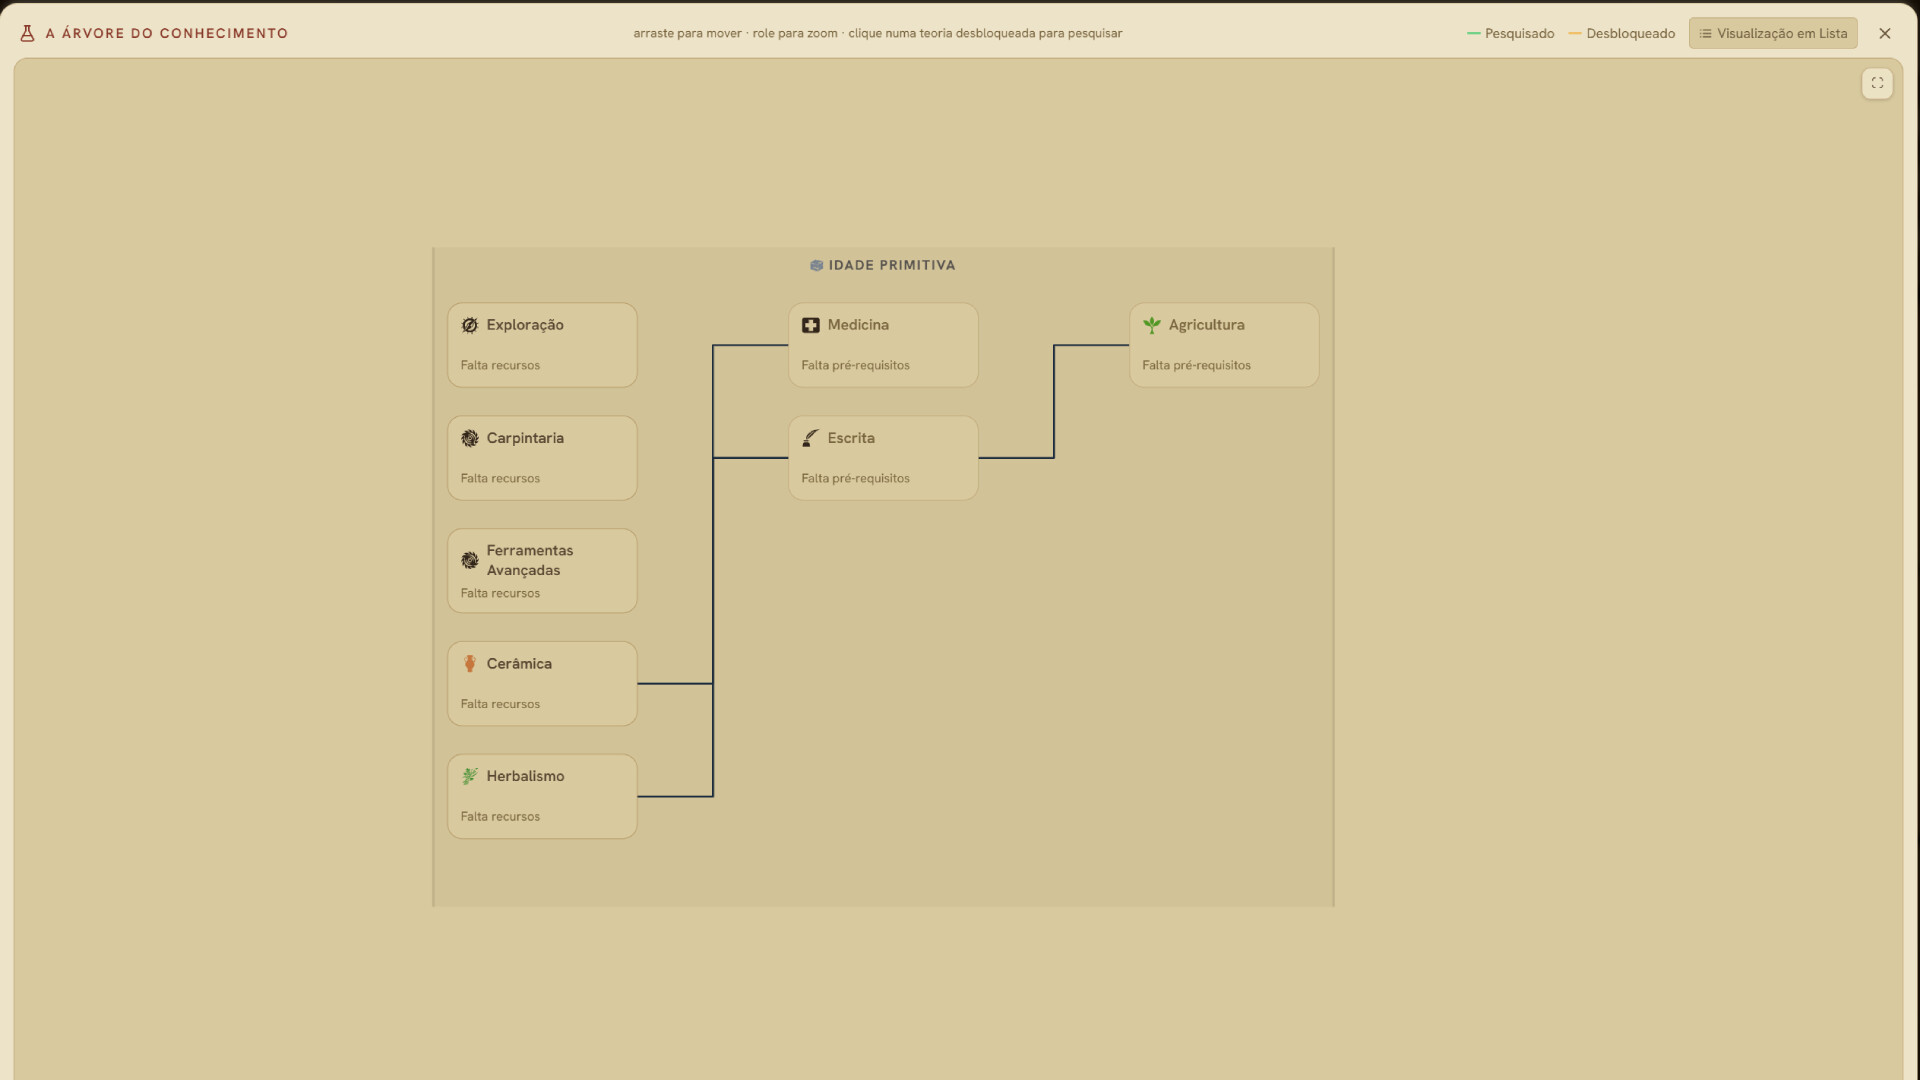Click the Cerâmica vase icon
This screenshot has width=1920, height=1080.
tap(470, 664)
